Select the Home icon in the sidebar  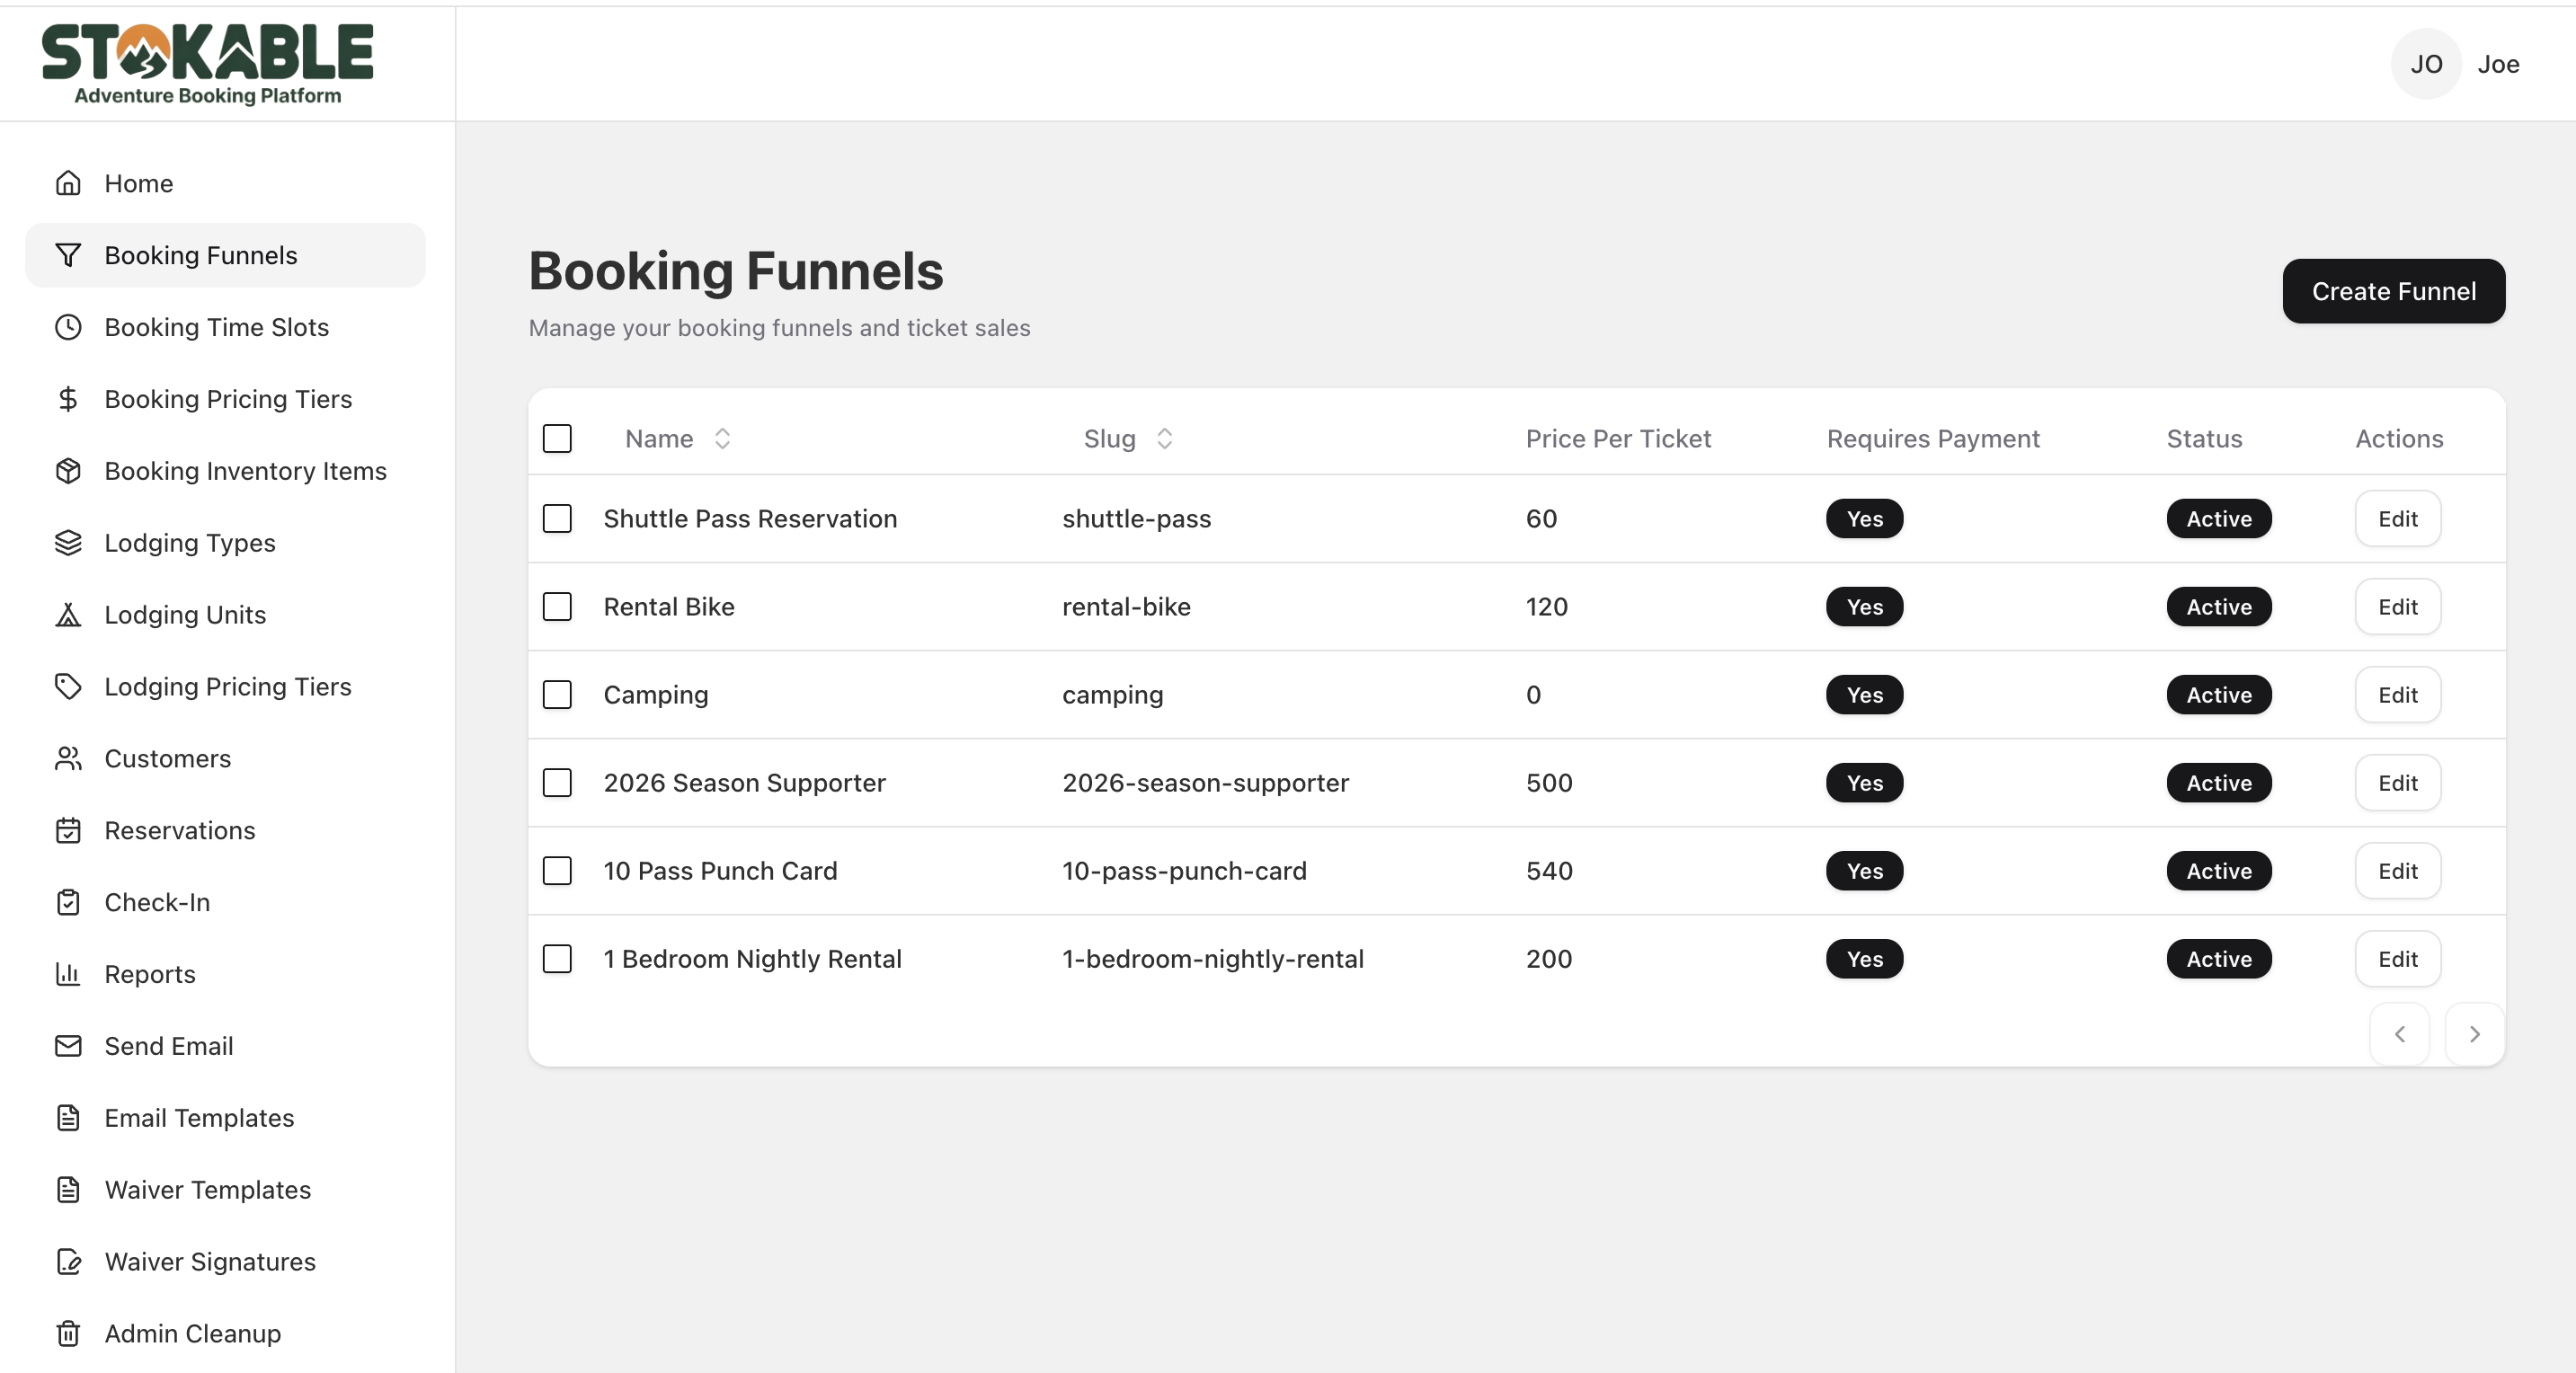[67, 183]
